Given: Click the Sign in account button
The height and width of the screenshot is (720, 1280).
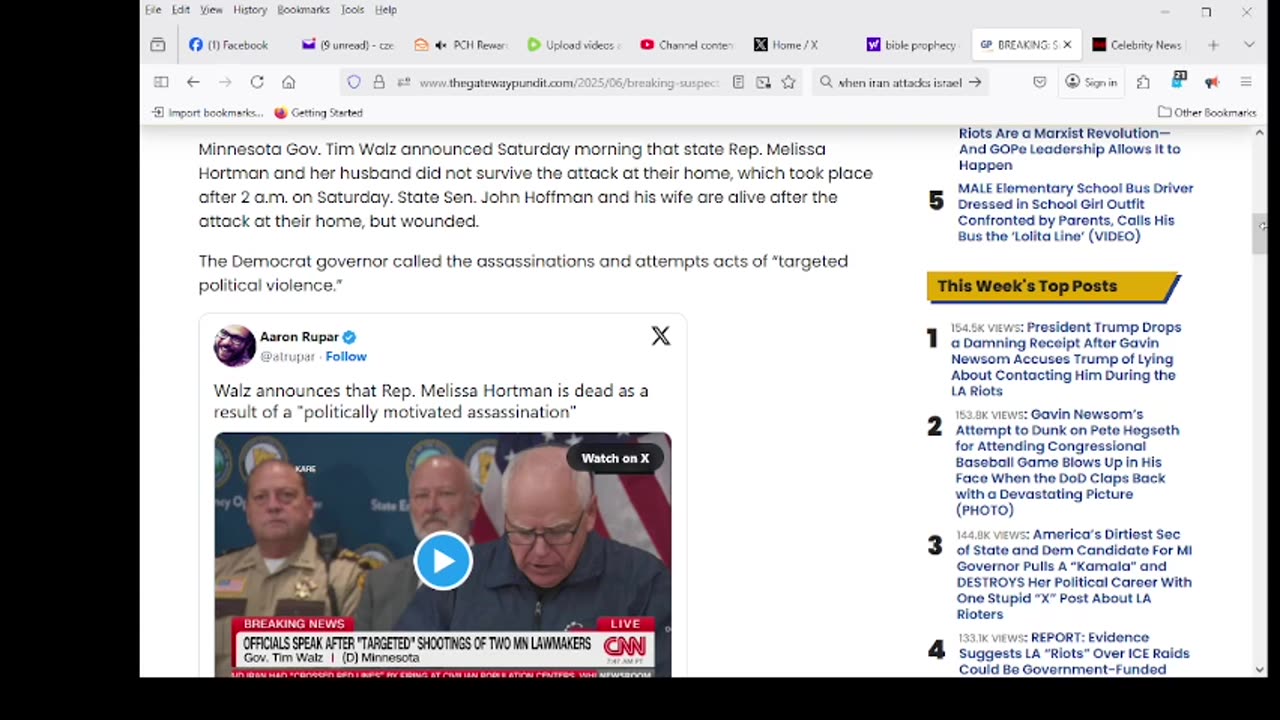Looking at the screenshot, I should pyautogui.click(x=1091, y=82).
